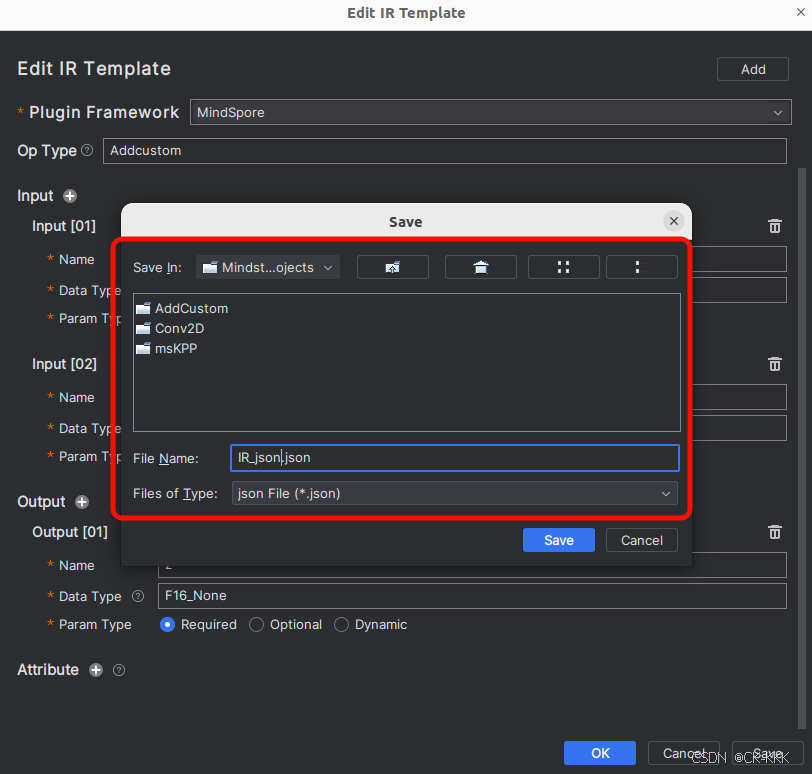Delete Output [01] with trash icon
812x774 pixels.
pyautogui.click(x=774, y=533)
